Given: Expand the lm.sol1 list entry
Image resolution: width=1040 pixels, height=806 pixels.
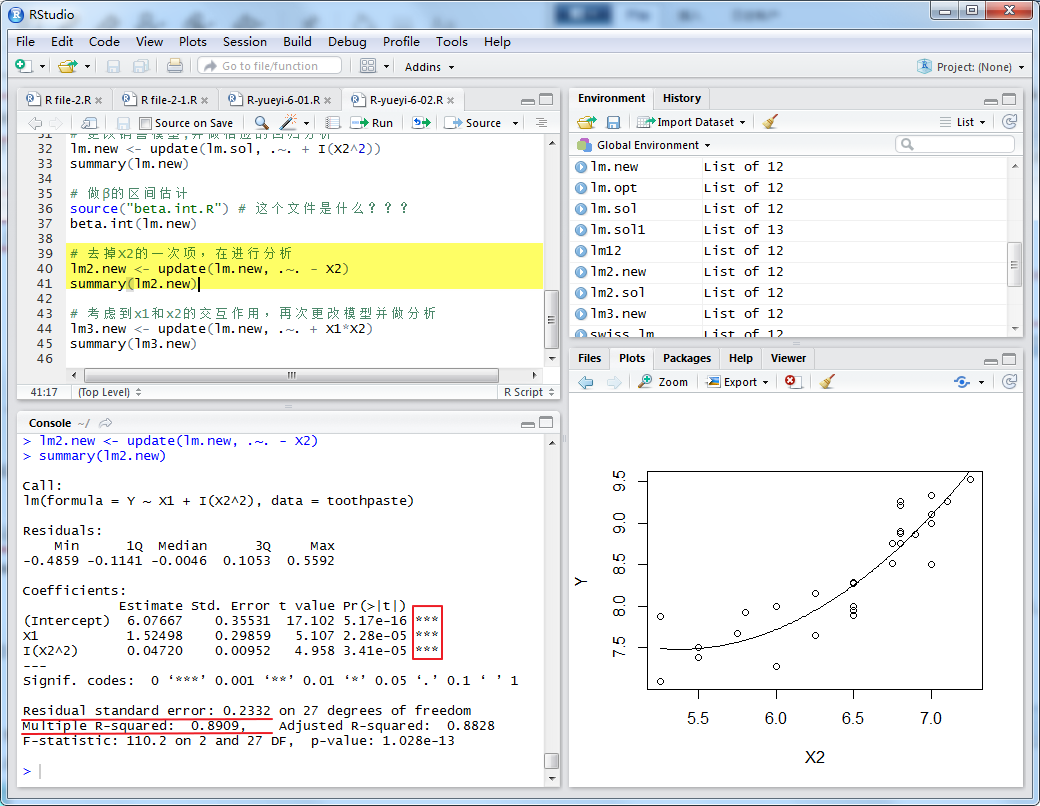Looking at the screenshot, I should tap(581, 230).
